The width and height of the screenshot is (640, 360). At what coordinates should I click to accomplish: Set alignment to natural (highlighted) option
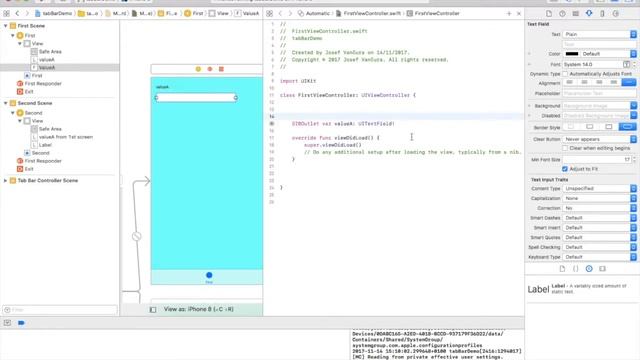629,82
